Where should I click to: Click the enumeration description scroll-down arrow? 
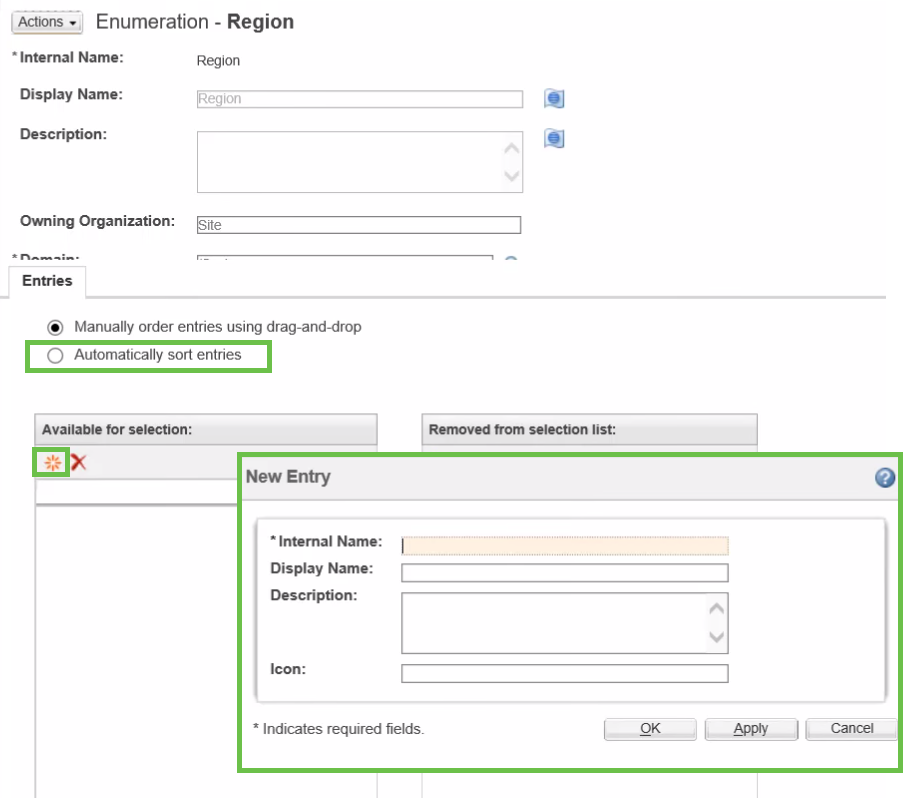click(x=511, y=176)
